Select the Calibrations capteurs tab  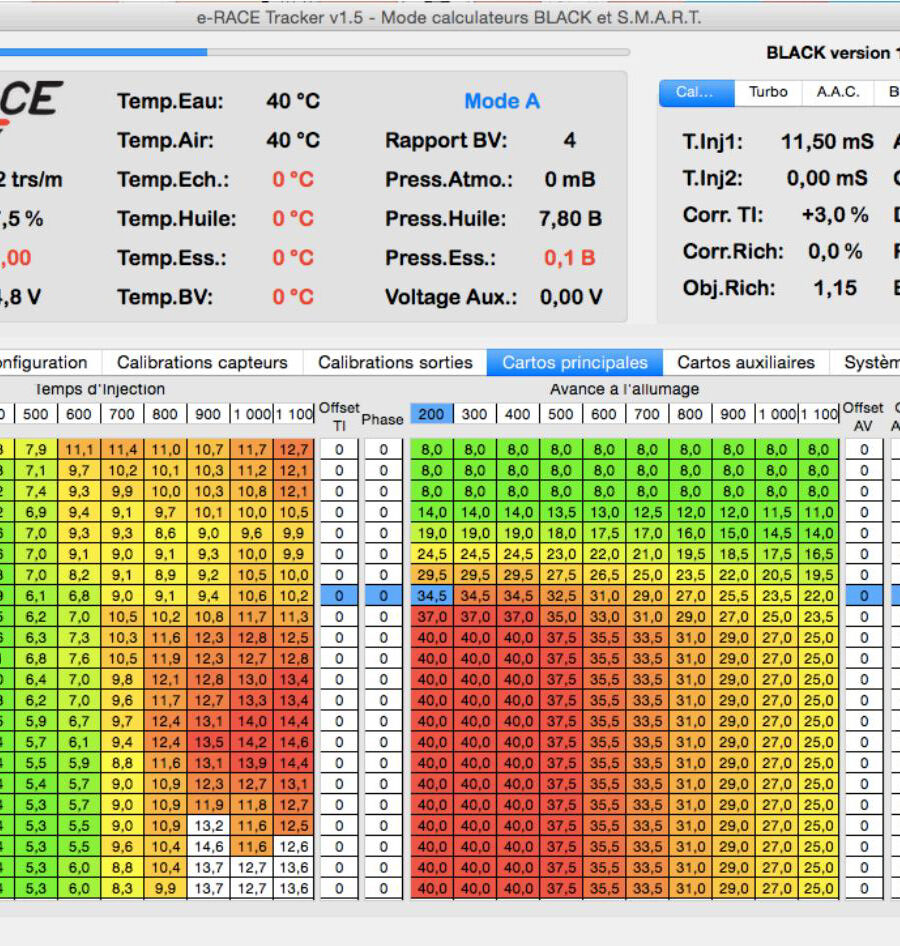pyautogui.click(x=202, y=362)
